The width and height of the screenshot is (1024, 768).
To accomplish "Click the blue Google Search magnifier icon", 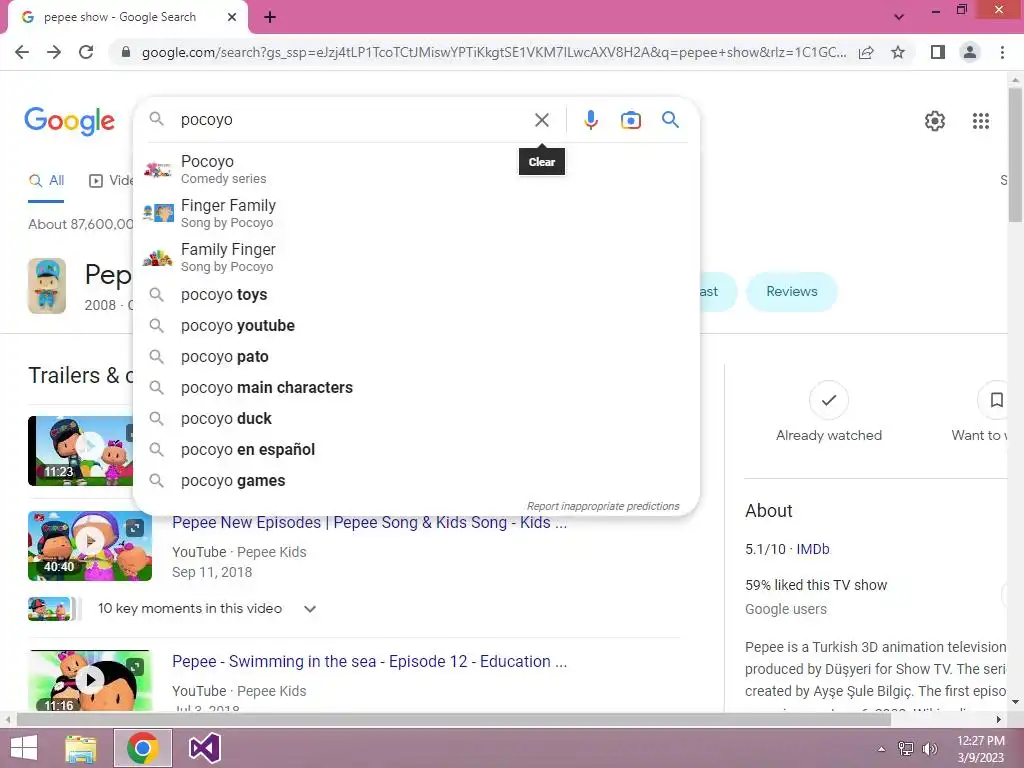I will [x=670, y=120].
